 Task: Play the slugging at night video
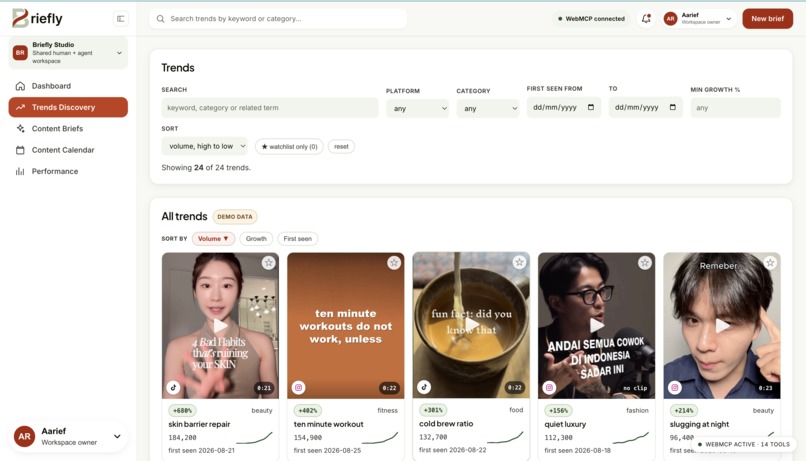pyautogui.click(x=722, y=325)
